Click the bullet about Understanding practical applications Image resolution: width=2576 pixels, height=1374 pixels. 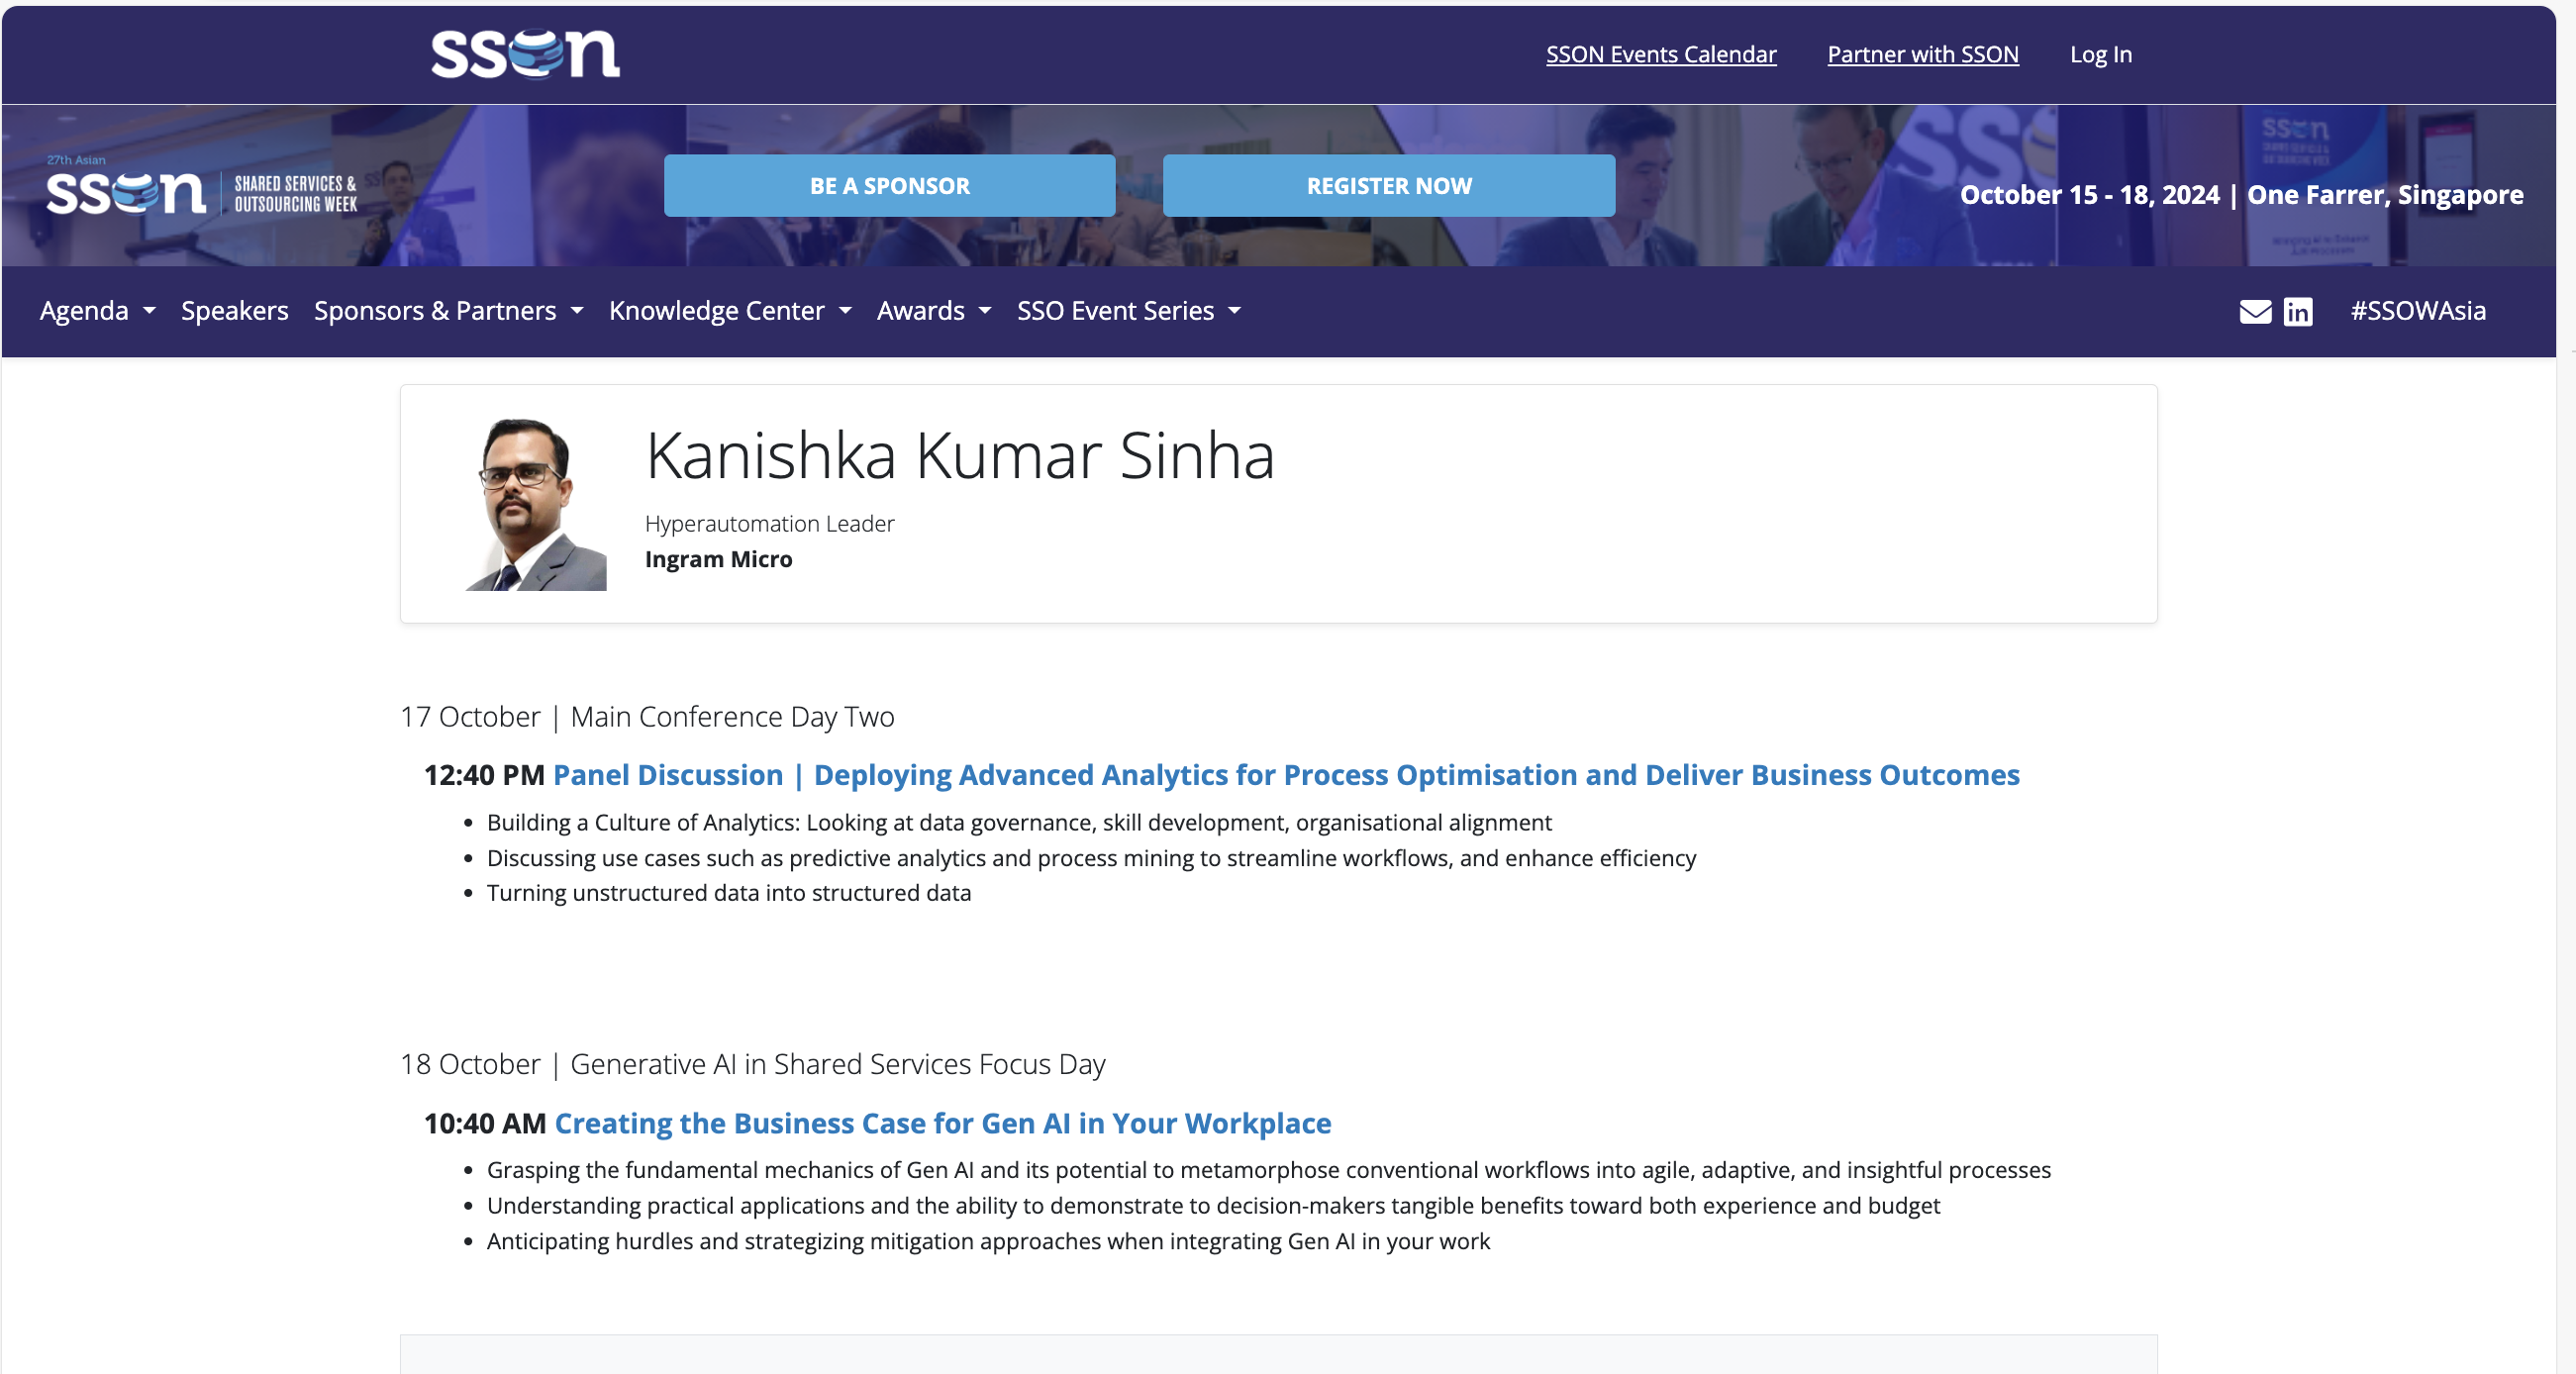[x=1213, y=1205]
